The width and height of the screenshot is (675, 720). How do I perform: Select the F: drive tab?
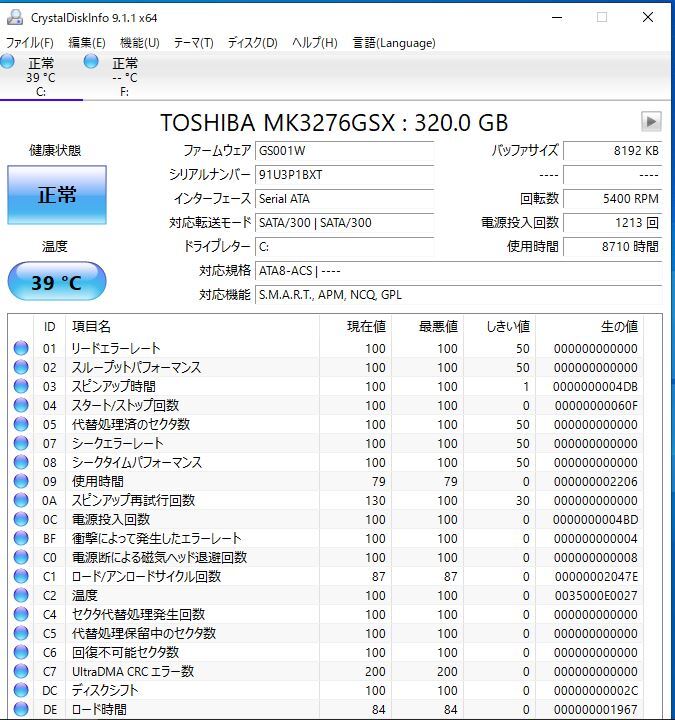coord(124,76)
